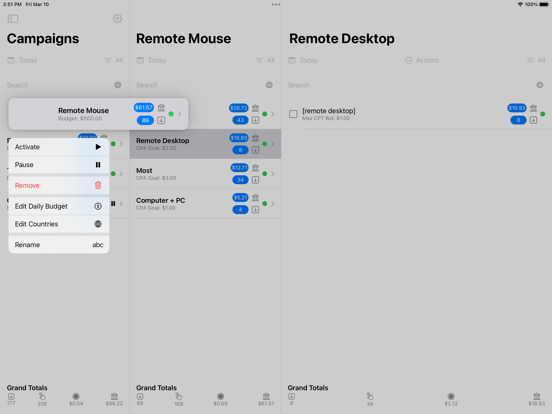Clear the Campaigns search field
Viewport: 552px width, 414px height.
pyautogui.click(x=118, y=85)
